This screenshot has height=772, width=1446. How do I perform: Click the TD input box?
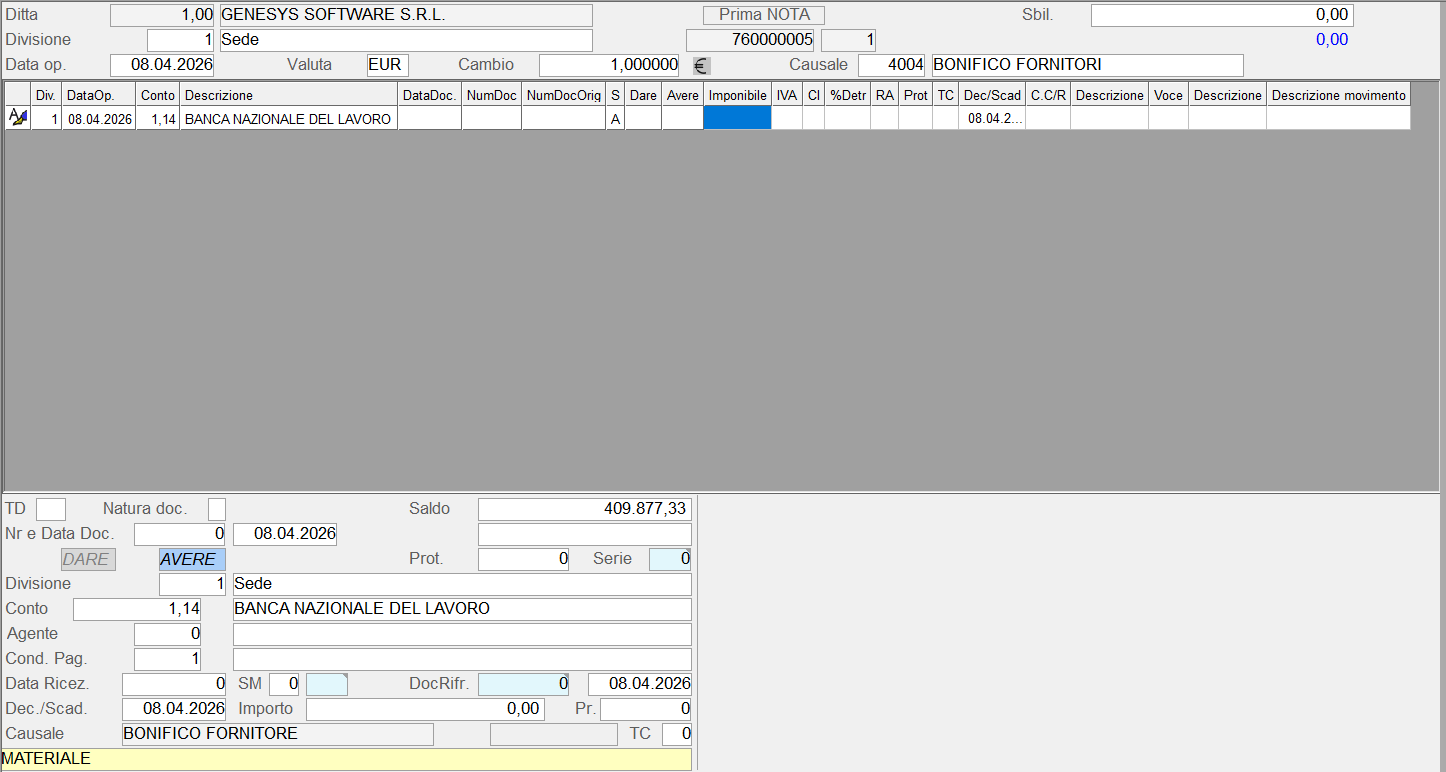tap(51, 509)
